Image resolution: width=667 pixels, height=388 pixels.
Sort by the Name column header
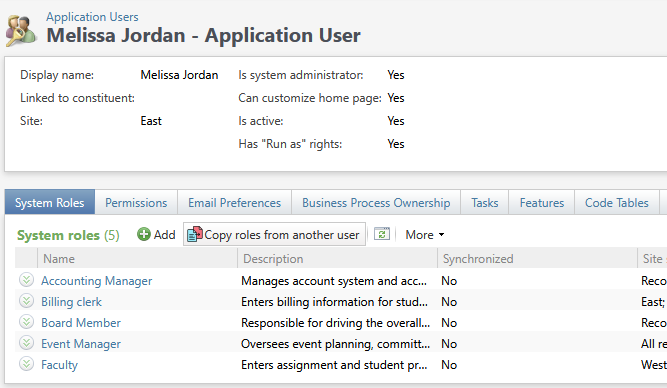137,258
